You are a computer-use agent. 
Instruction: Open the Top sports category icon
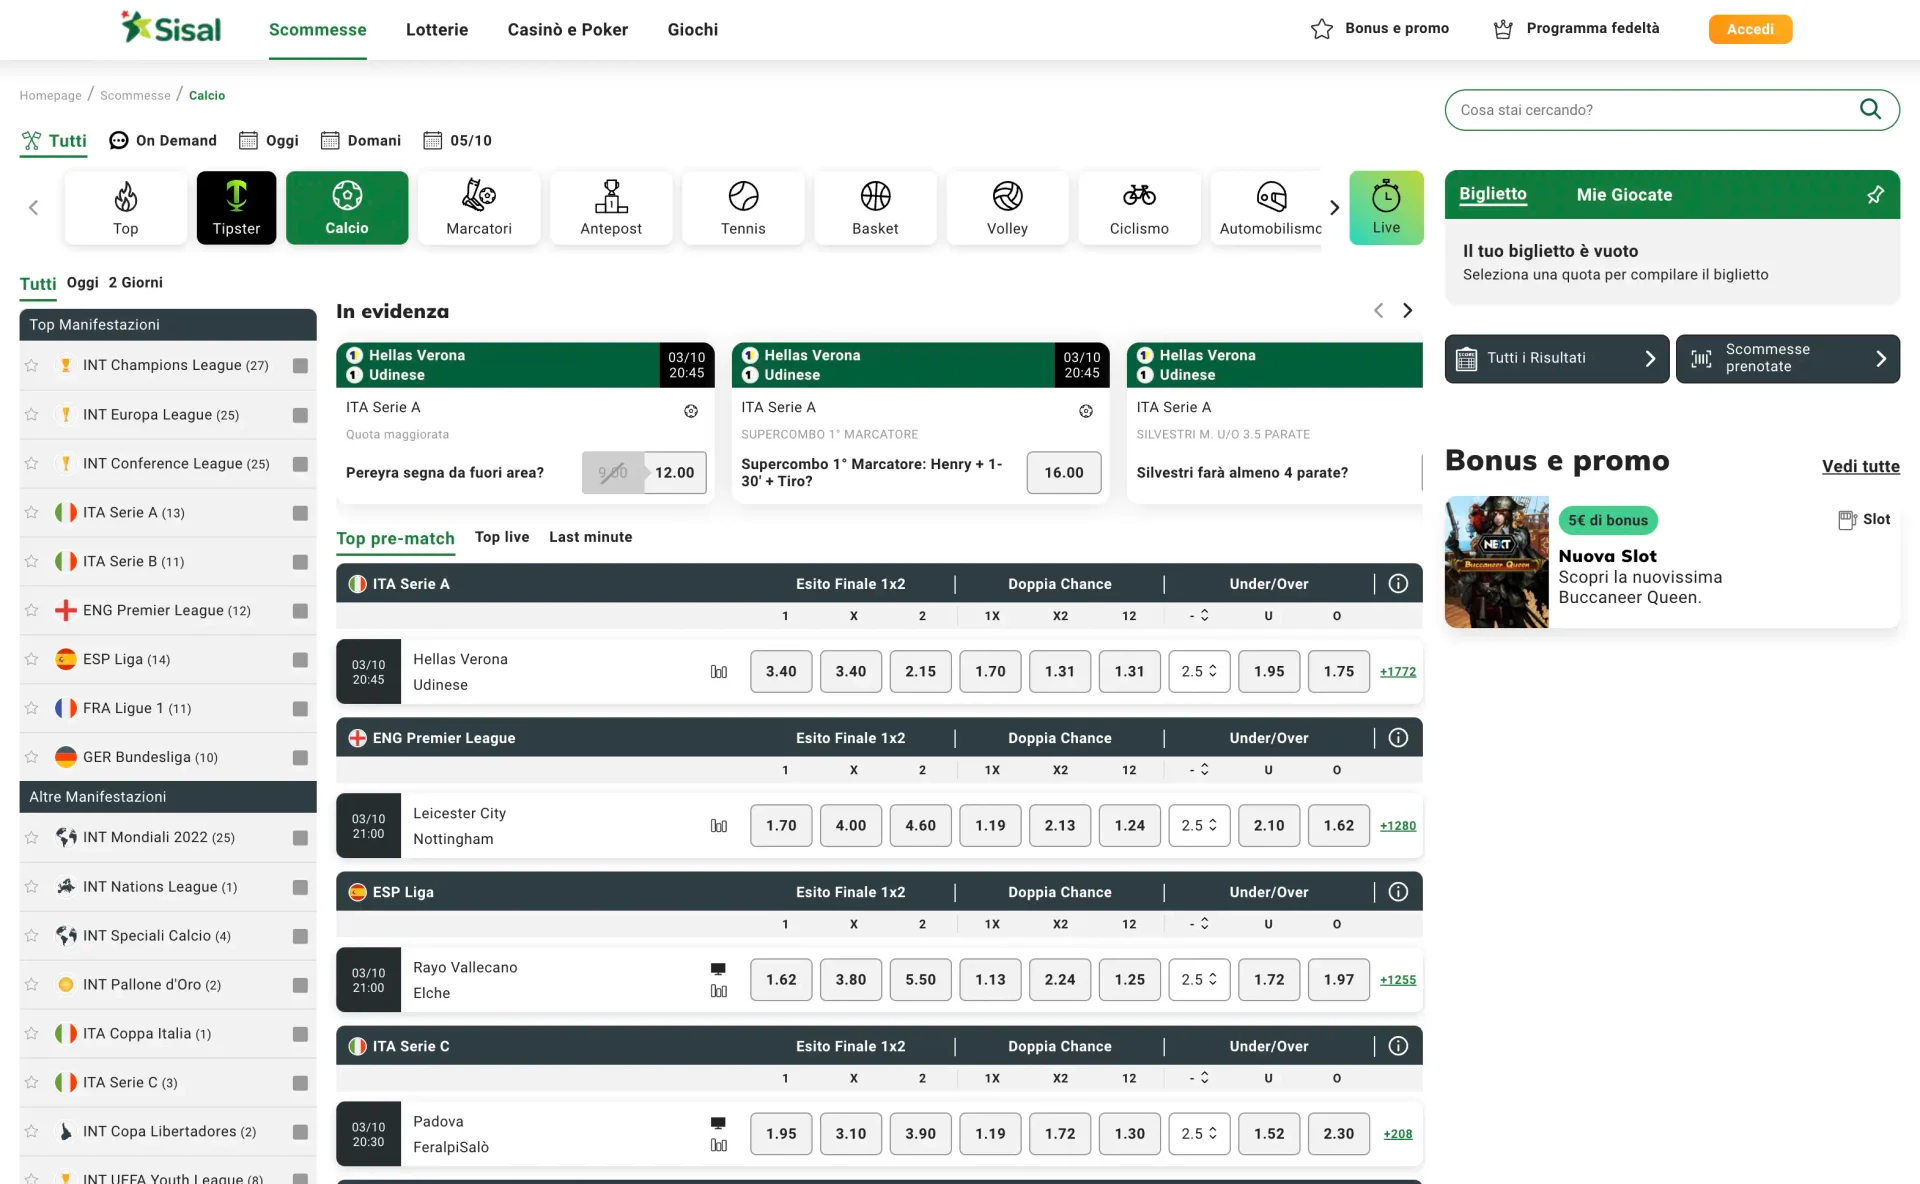pyautogui.click(x=125, y=207)
